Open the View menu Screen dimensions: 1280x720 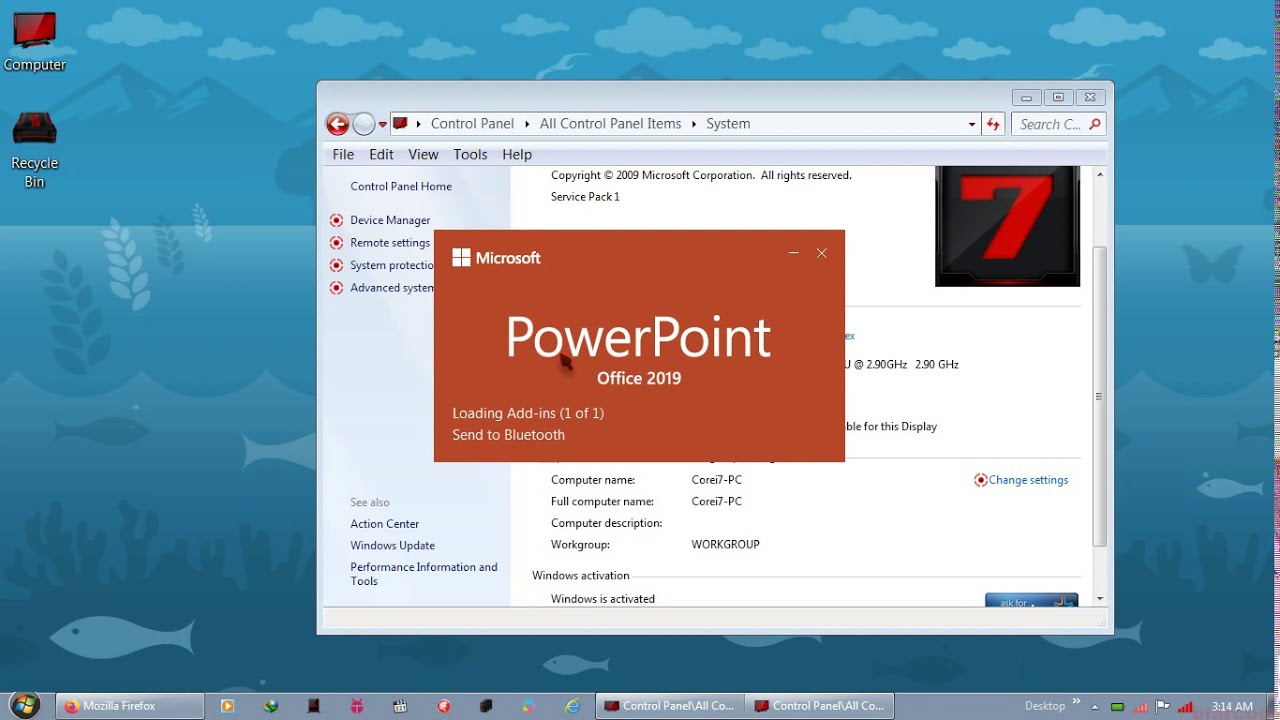(423, 154)
